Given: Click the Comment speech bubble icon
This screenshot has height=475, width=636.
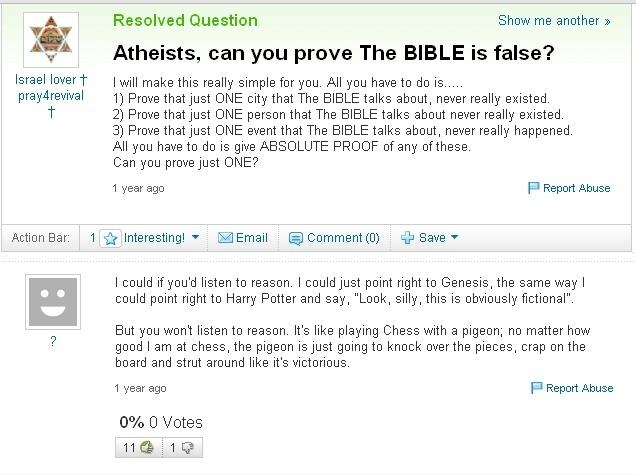Looking at the screenshot, I should [x=295, y=238].
